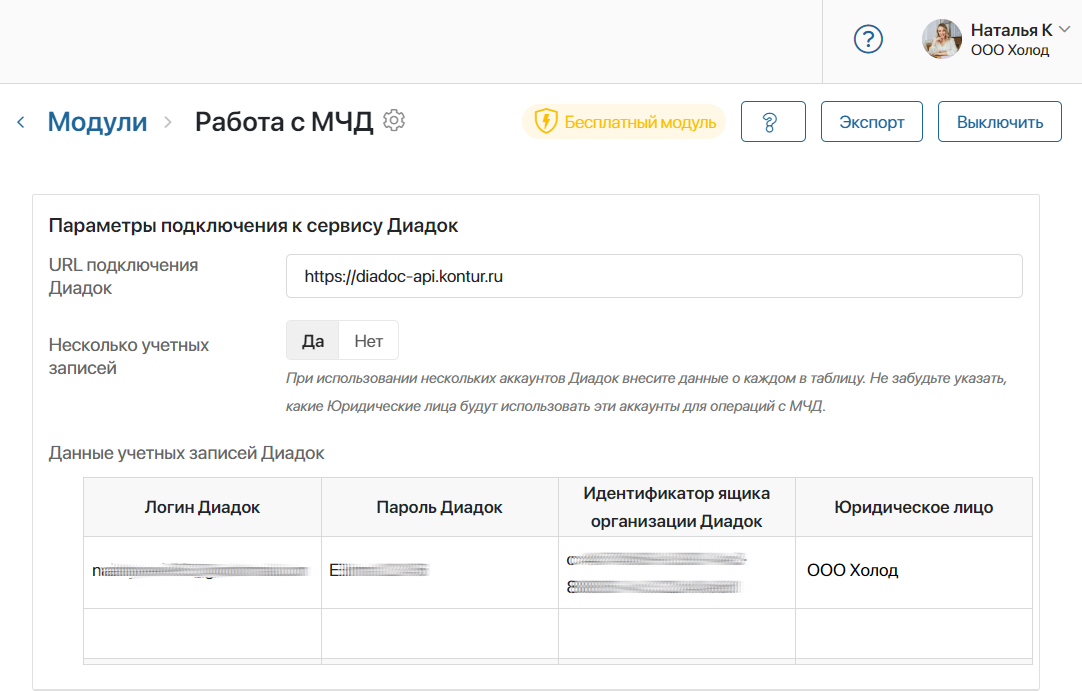The height and width of the screenshot is (691, 1082).
Task: Focus the URL подключения Диадок field
Action: [653, 276]
